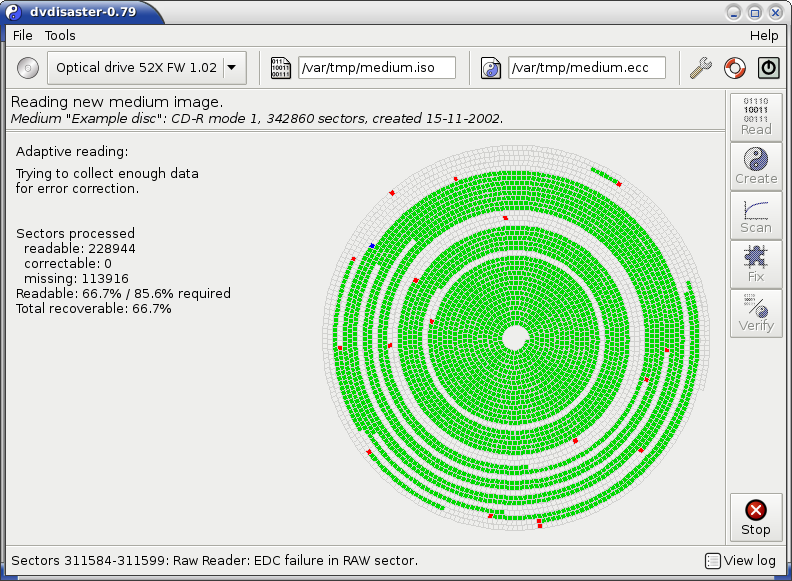This screenshot has height=581, width=792.
Task: Open the File menu
Action: [23, 35]
